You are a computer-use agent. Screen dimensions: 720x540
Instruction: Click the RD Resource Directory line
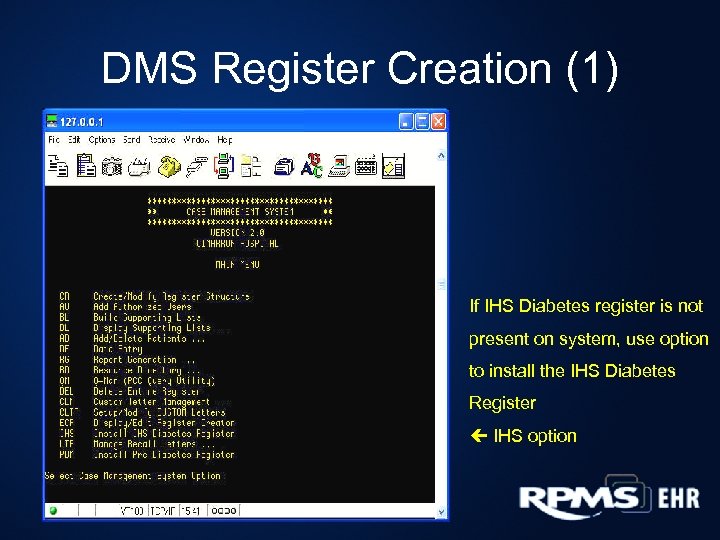pyautogui.click(x=130, y=370)
